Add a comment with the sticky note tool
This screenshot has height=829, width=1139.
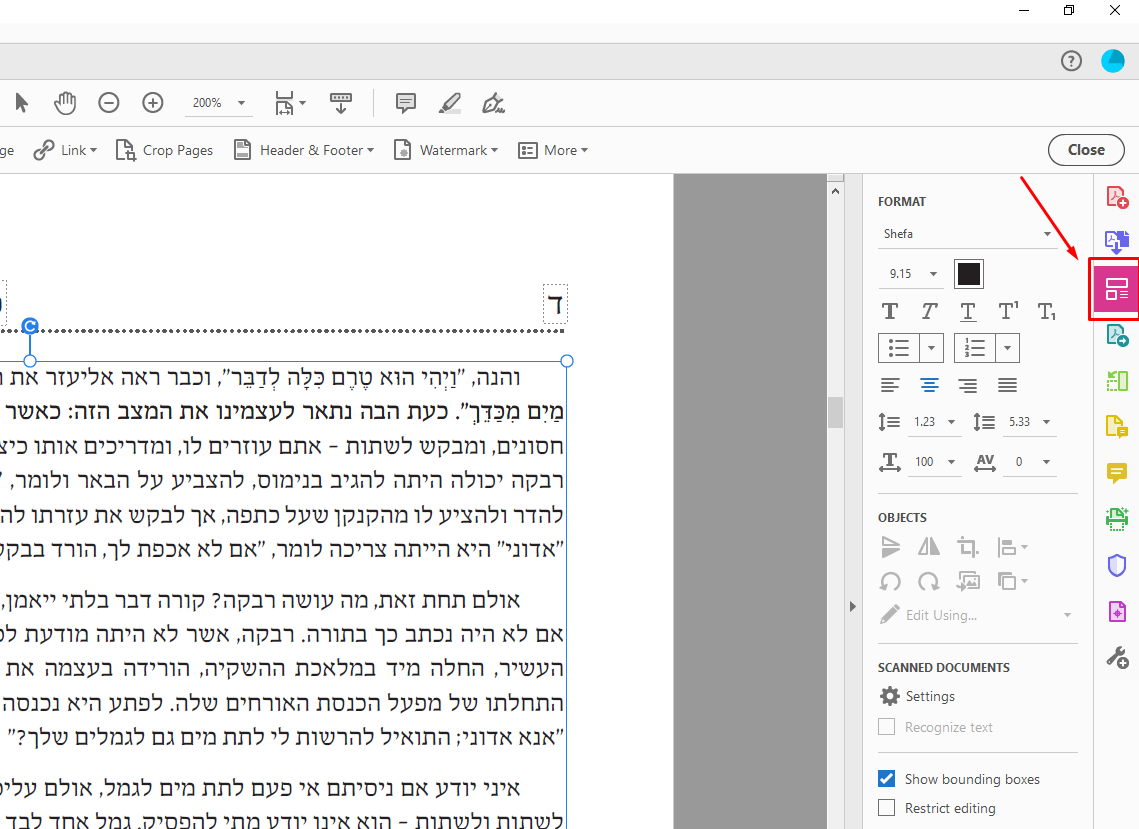tap(406, 103)
